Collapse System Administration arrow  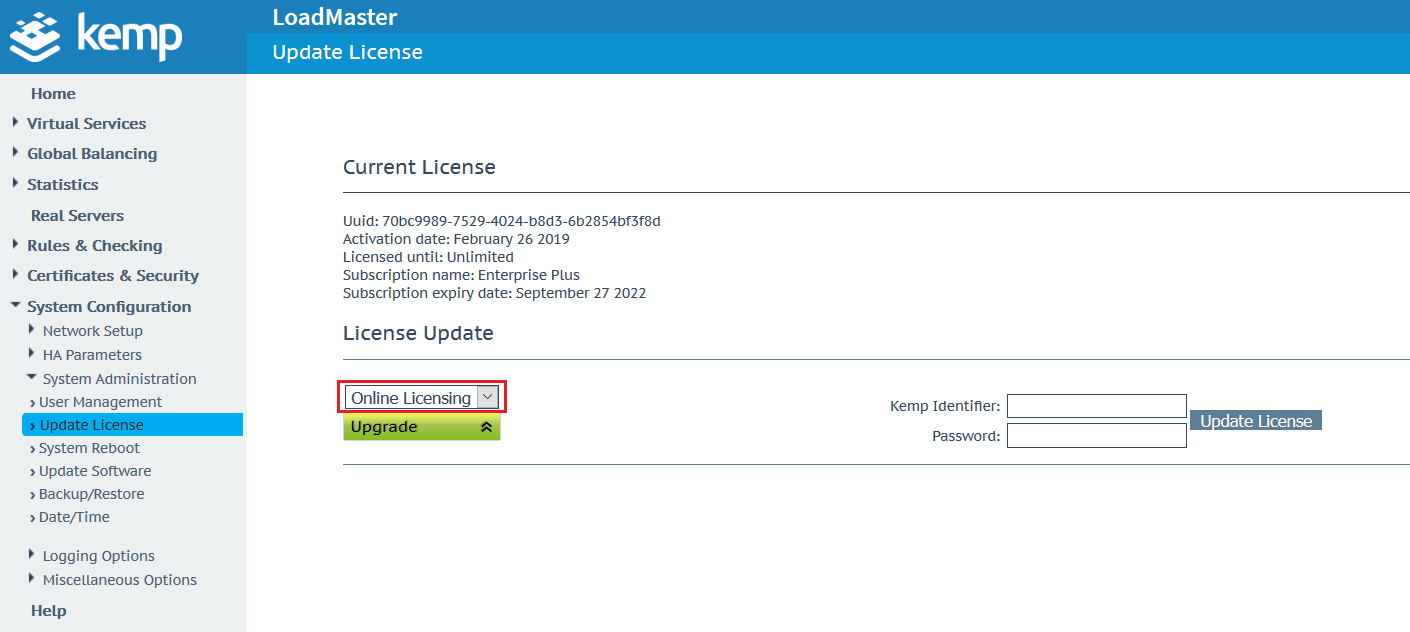coord(32,377)
